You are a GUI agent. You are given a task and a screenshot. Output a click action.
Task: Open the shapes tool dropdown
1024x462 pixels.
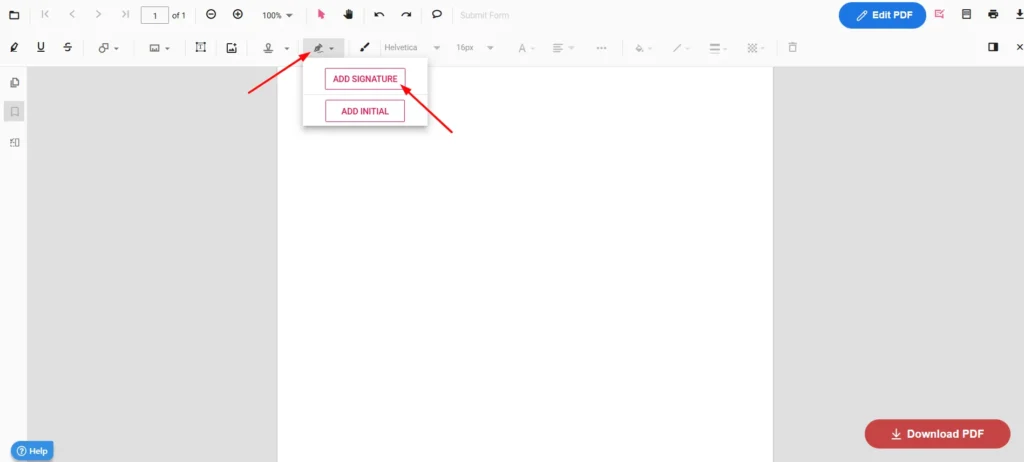tap(108, 48)
